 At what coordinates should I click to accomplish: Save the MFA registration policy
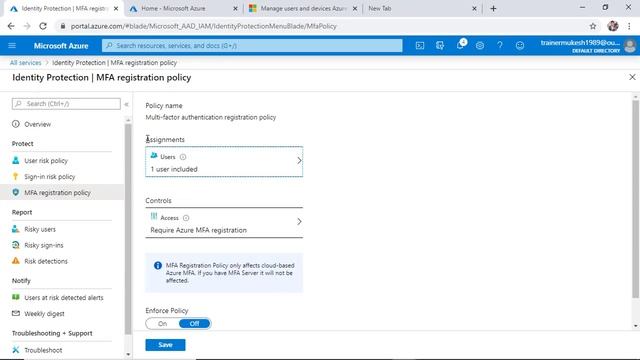(165, 345)
